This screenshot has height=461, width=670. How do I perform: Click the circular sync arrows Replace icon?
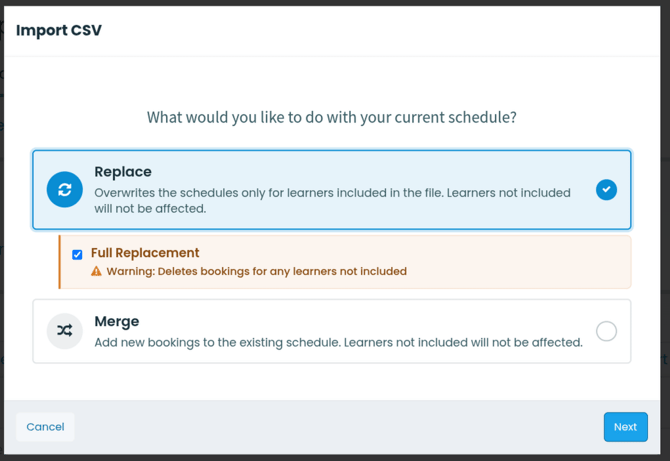point(65,189)
